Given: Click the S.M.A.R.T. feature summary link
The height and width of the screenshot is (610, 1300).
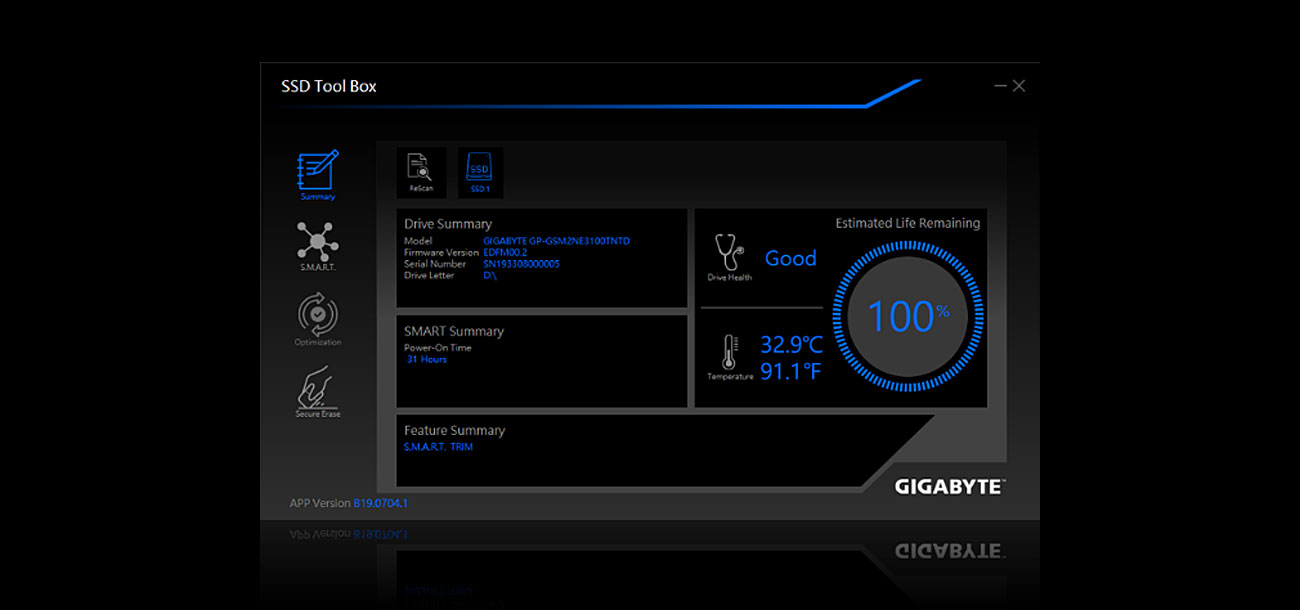Looking at the screenshot, I should pyautogui.click(x=425, y=447).
